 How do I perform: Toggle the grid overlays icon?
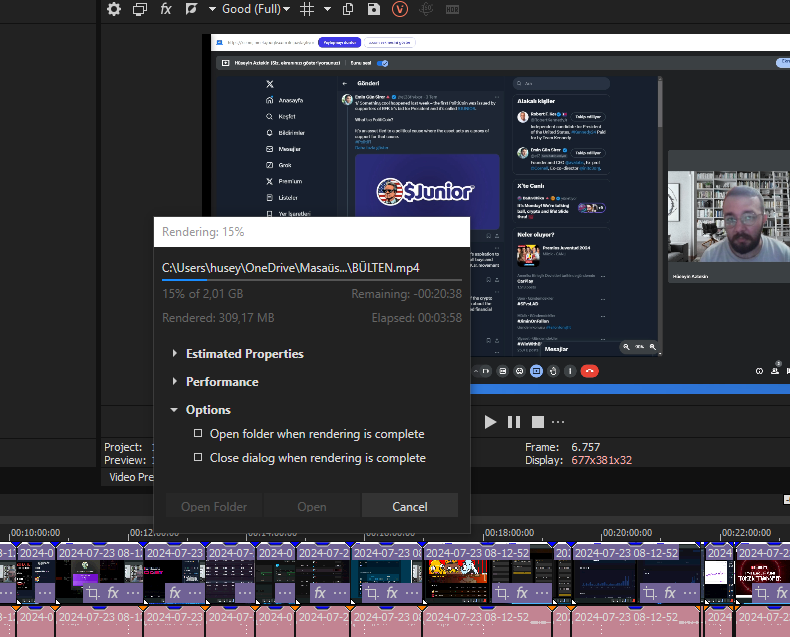click(x=307, y=9)
